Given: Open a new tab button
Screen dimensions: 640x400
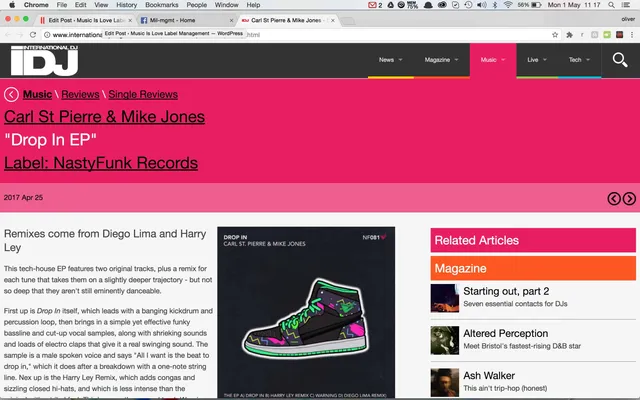Looking at the screenshot, I should pyautogui.click(x=347, y=21).
